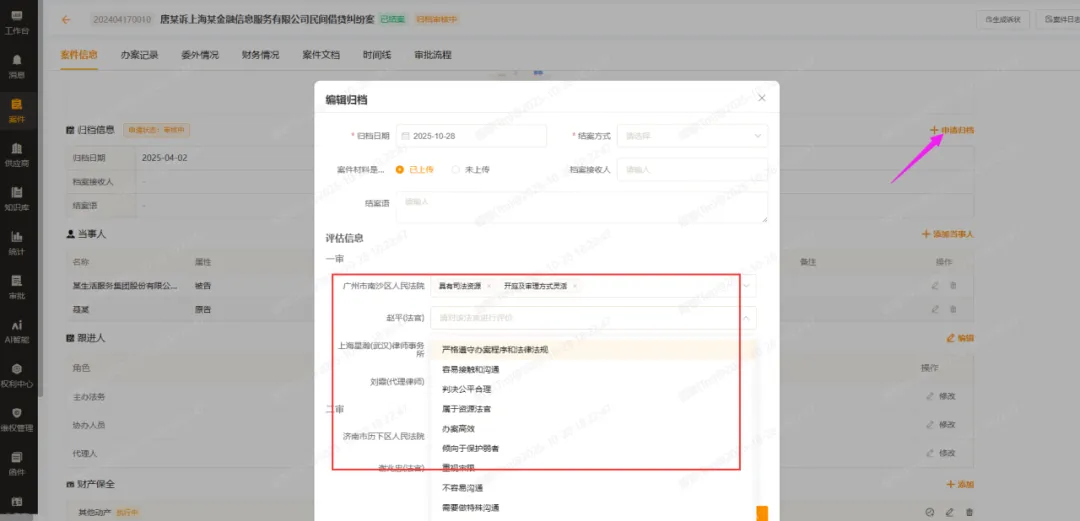Open the 函件 letters sidebar icon
1080x521 pixels.
point(17,463)
